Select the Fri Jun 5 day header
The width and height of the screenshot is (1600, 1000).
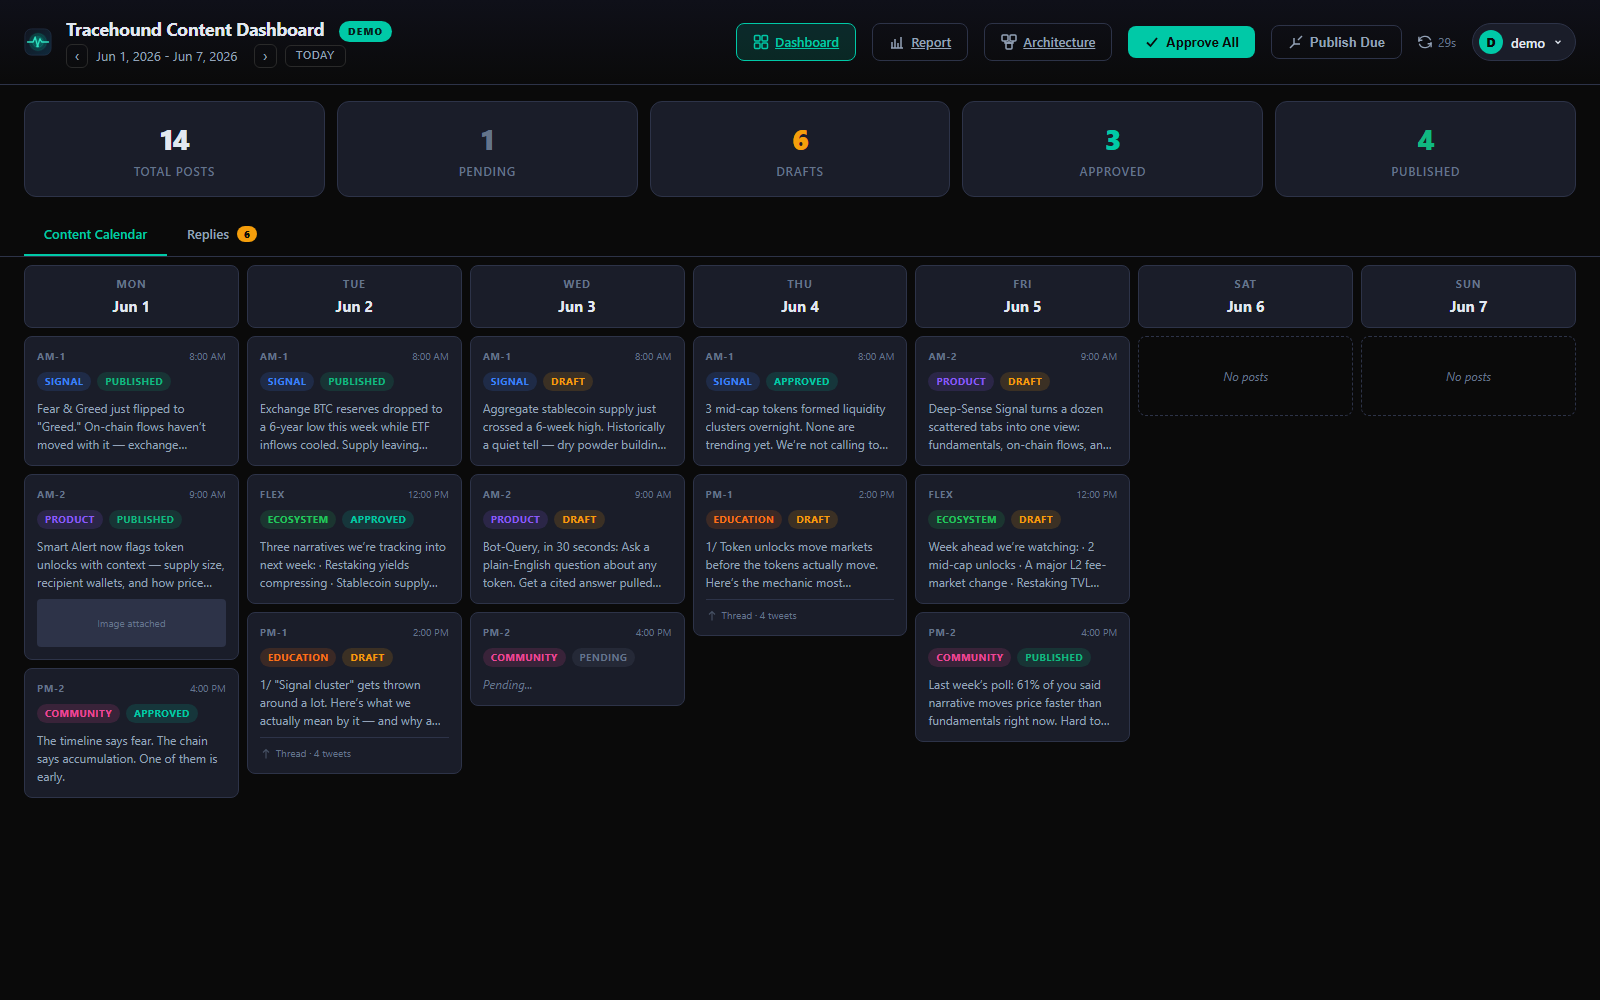click(x=1022, y=296)
